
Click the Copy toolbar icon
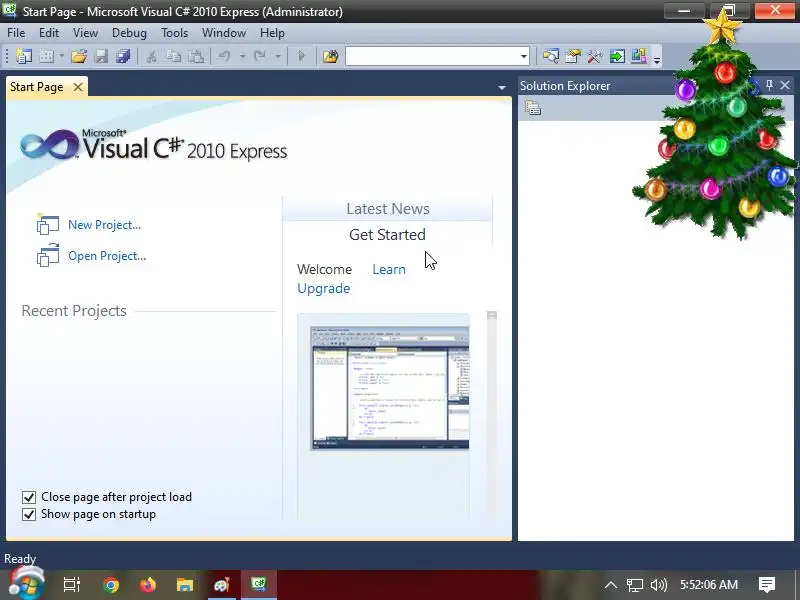173,56
